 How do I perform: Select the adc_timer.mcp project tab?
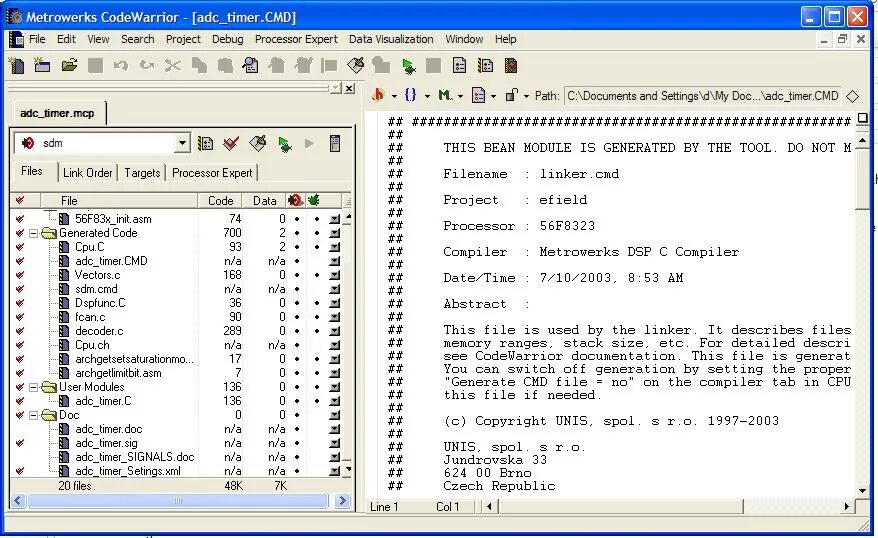57,113
